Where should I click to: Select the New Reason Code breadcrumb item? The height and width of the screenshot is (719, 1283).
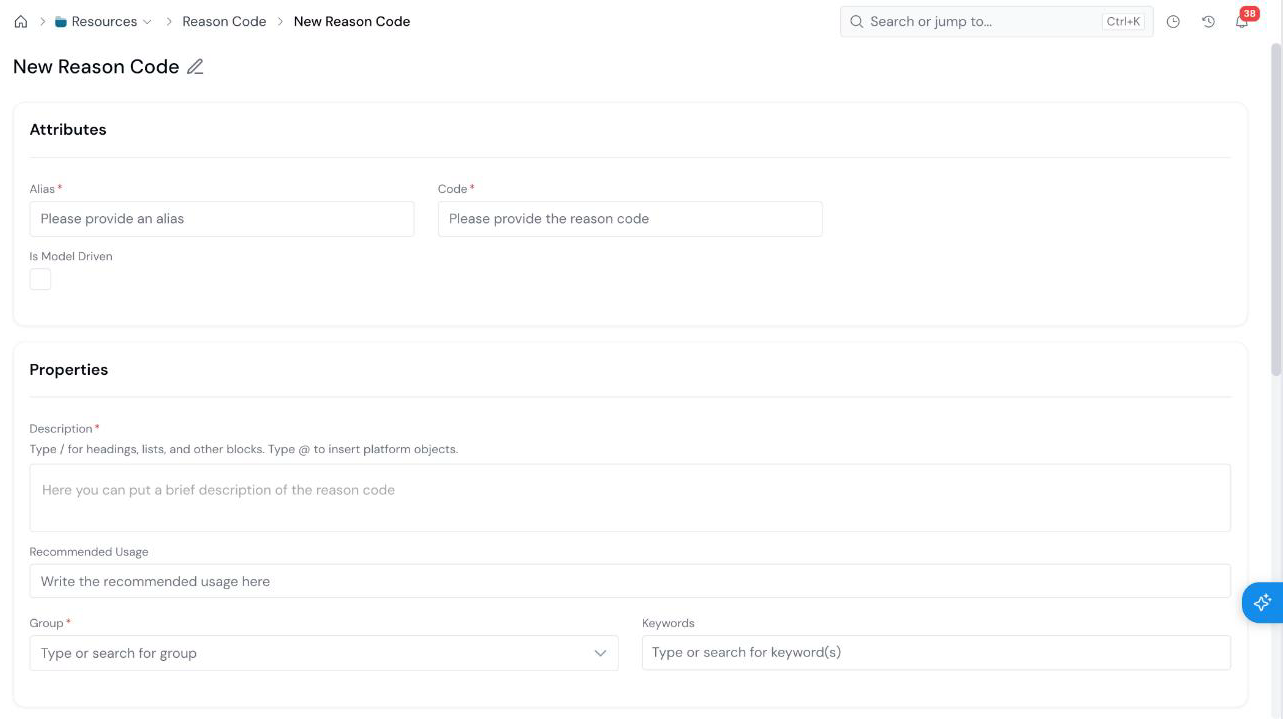(352, 21)
